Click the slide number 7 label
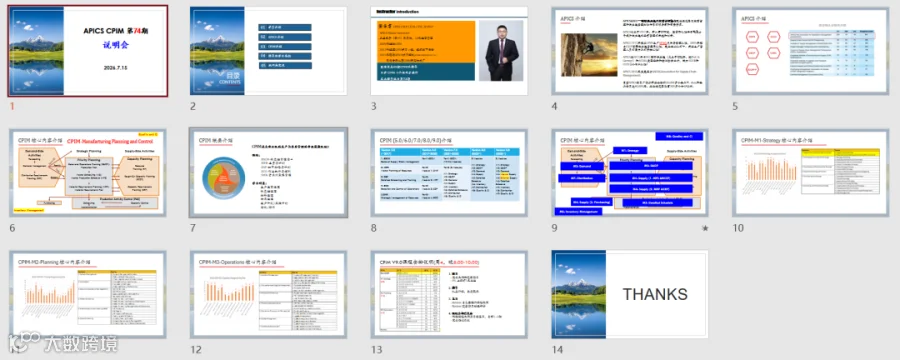 point(193,228)
